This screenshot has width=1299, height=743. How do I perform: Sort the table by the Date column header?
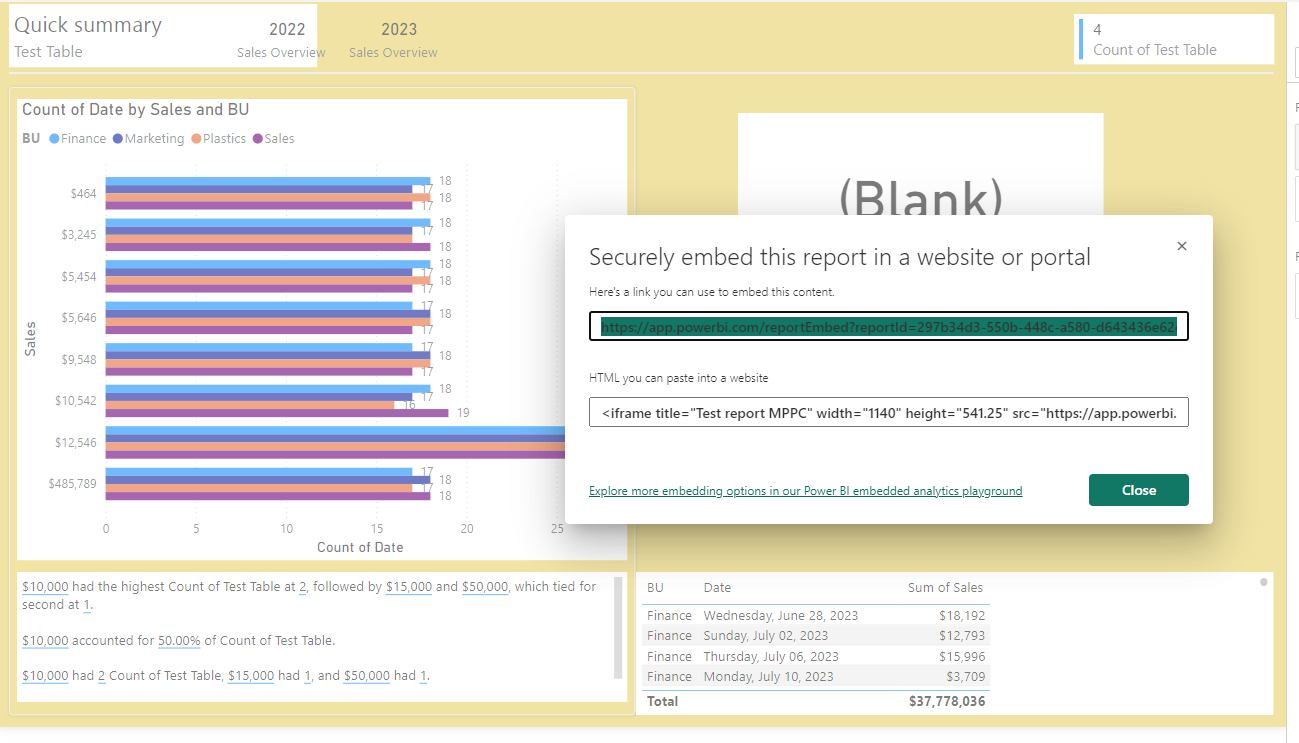[x=717, y=588]
